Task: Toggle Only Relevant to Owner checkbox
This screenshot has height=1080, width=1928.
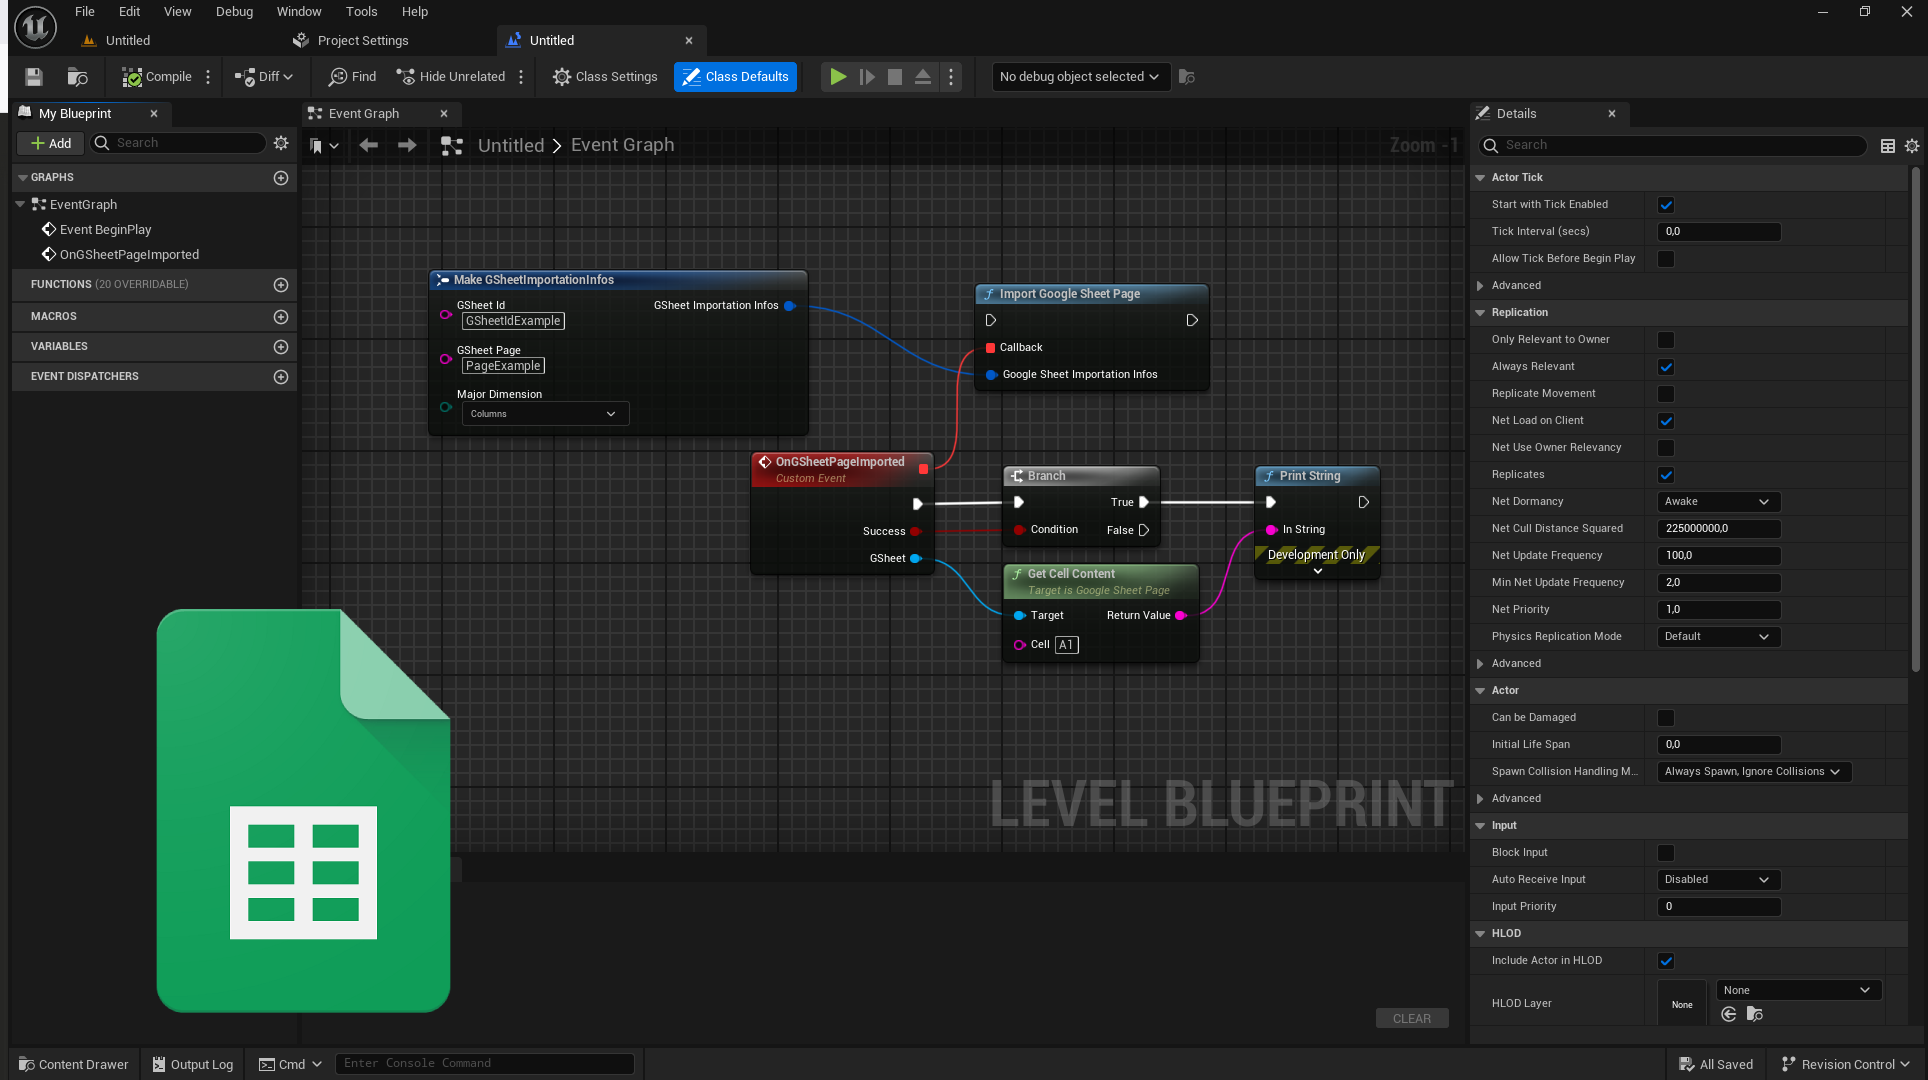Action: click(x=1666, y=340)
